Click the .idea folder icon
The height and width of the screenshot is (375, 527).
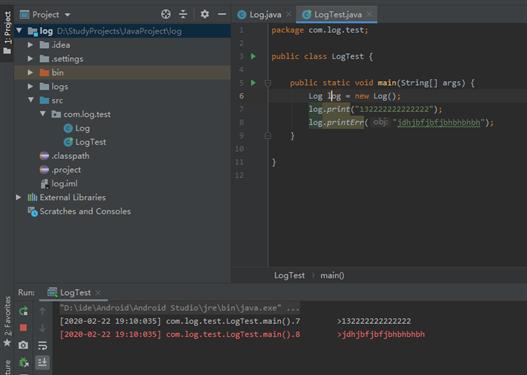tap(44, 45)
